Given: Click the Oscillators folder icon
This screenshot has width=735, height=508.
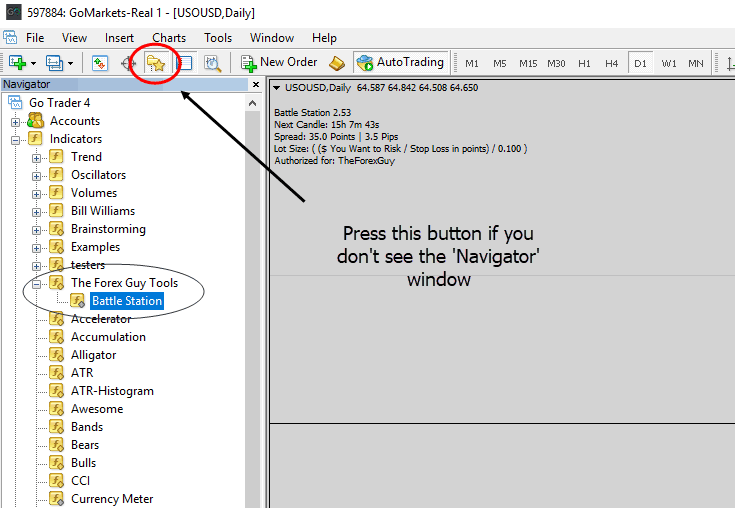Looking at the screenshot, I should coord(56,174).
